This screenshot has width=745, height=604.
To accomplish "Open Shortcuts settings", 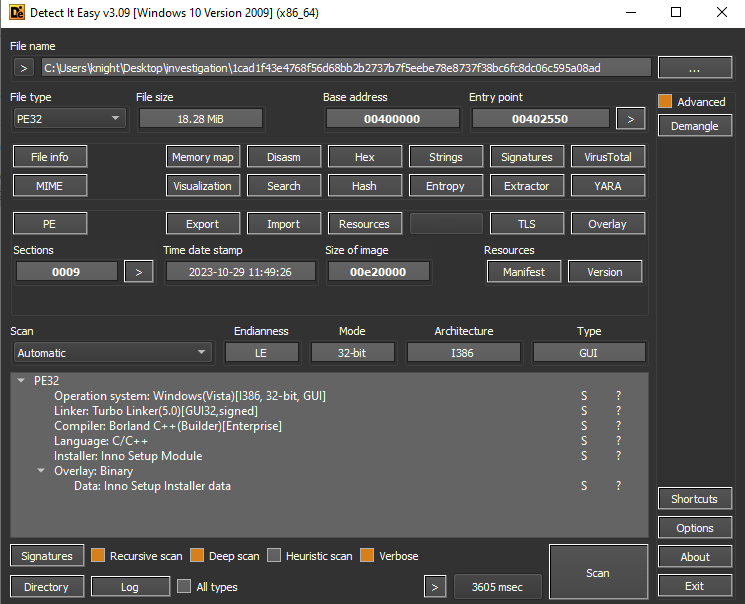I will point(695,499).
